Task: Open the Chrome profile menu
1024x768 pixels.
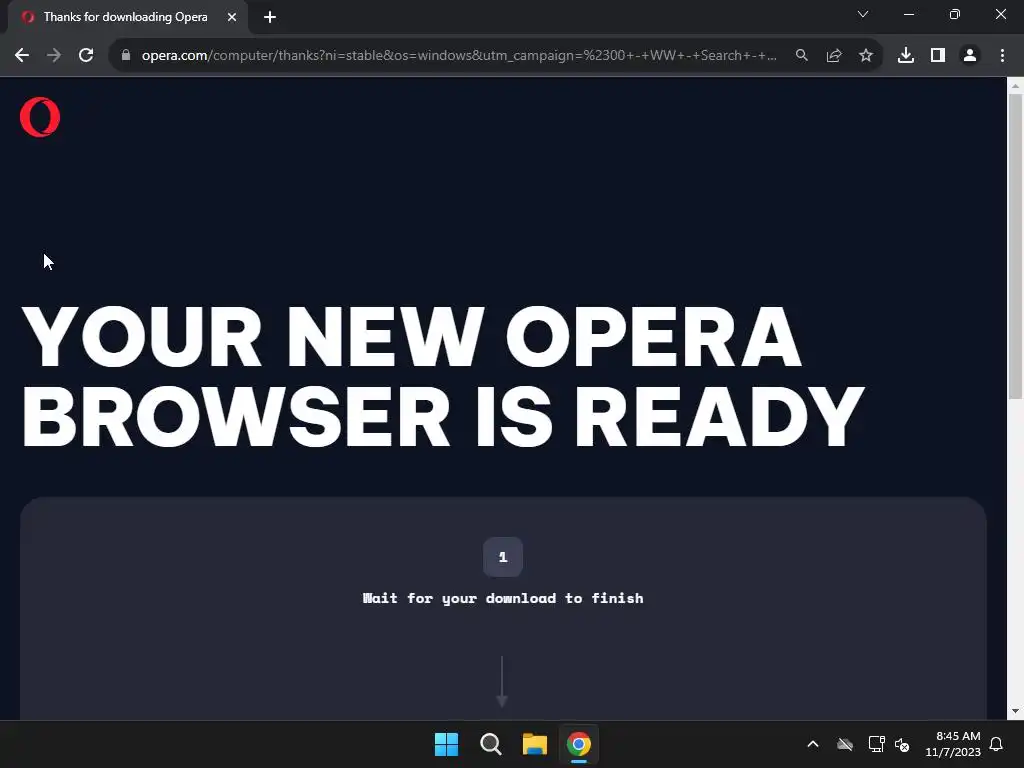Action: click(970, 56)
